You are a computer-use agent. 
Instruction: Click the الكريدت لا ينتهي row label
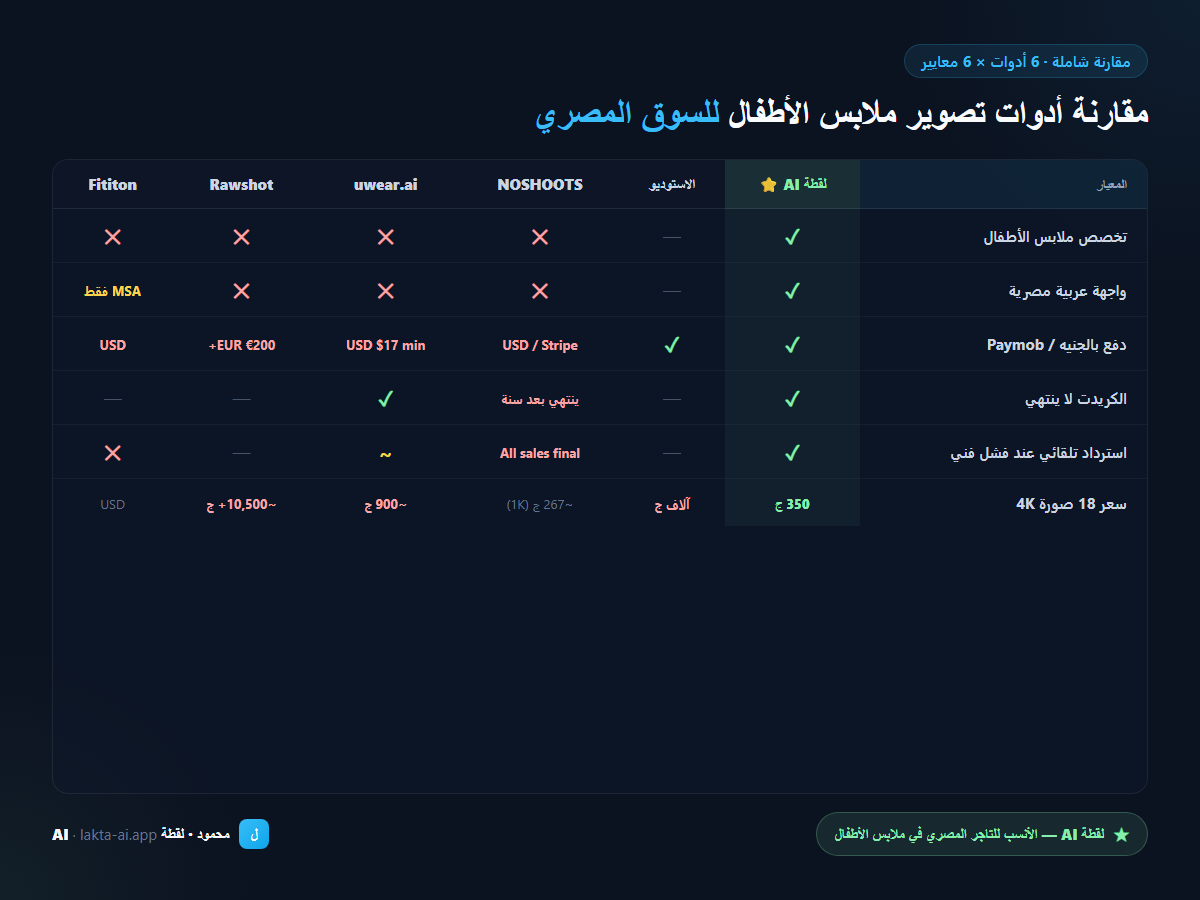pyautogui.click(x=1076, y=399)
